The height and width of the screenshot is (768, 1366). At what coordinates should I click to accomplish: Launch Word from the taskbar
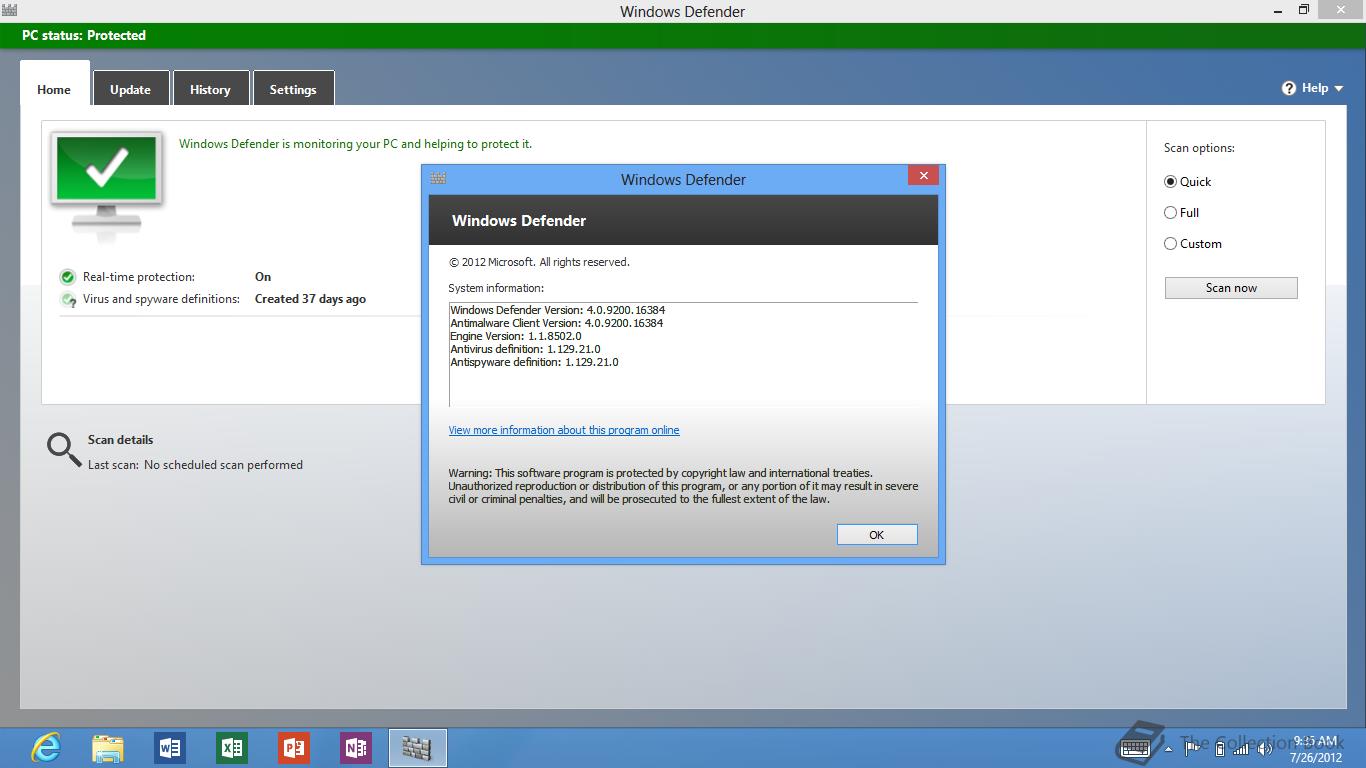coord(170,747)
